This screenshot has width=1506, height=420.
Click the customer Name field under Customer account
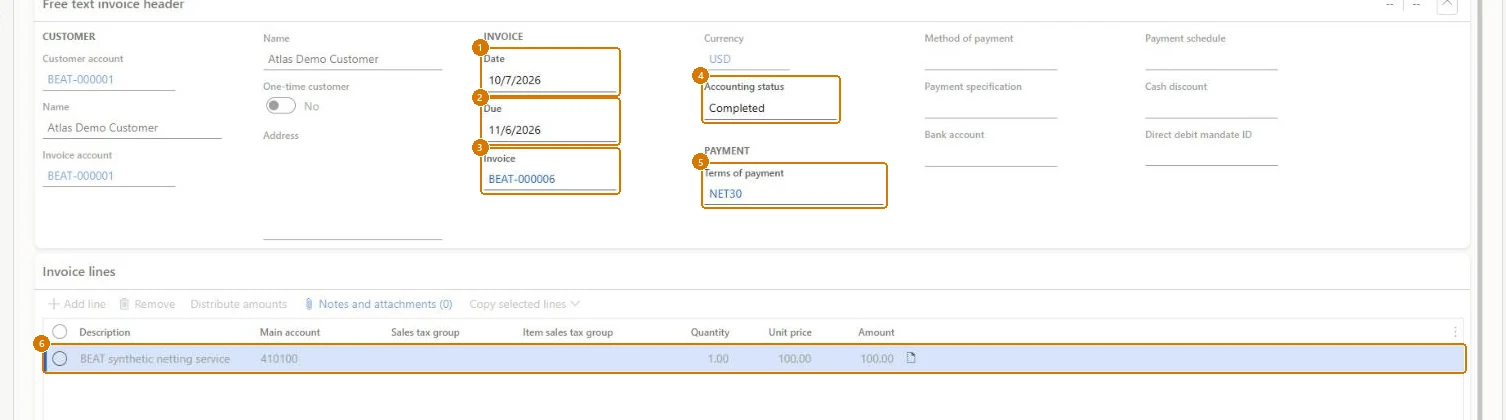click(132, 128)
